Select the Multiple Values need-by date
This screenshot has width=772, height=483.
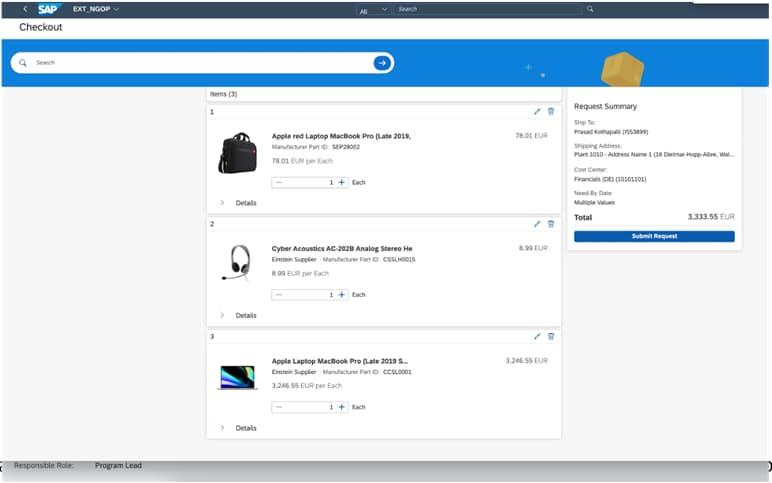(x=594, y=202)
